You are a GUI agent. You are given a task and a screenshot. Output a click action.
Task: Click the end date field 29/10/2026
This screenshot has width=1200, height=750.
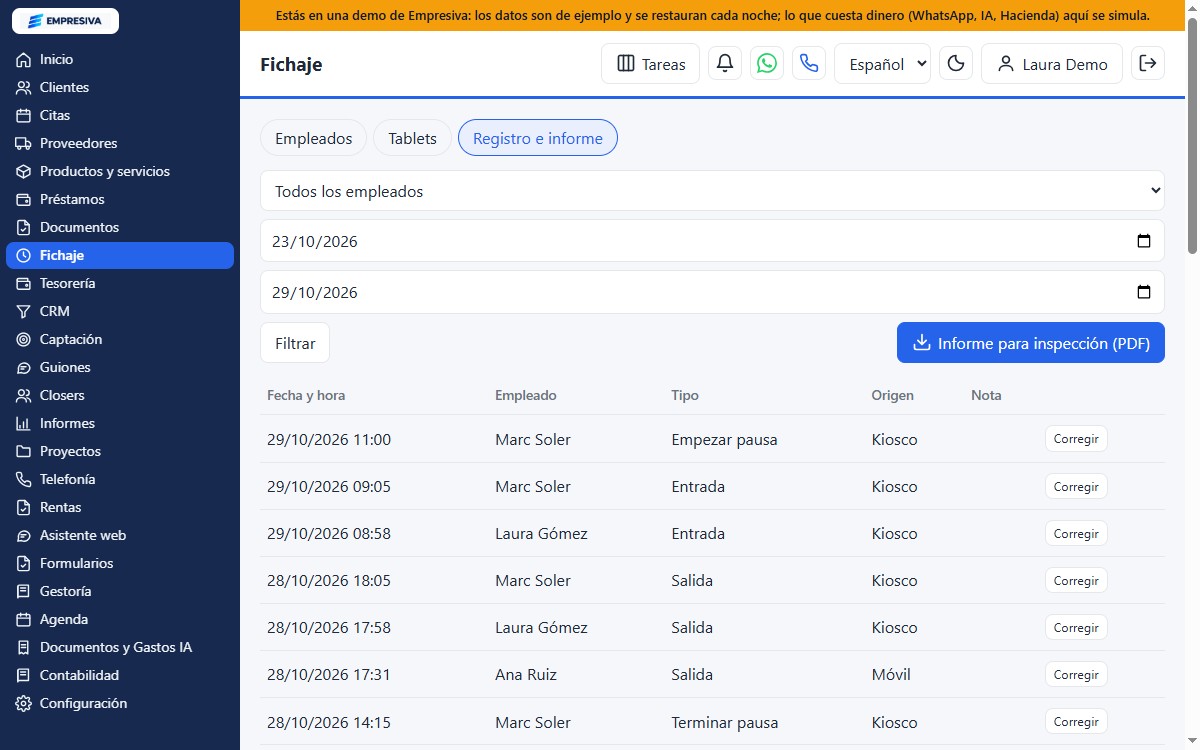[712, 292]
